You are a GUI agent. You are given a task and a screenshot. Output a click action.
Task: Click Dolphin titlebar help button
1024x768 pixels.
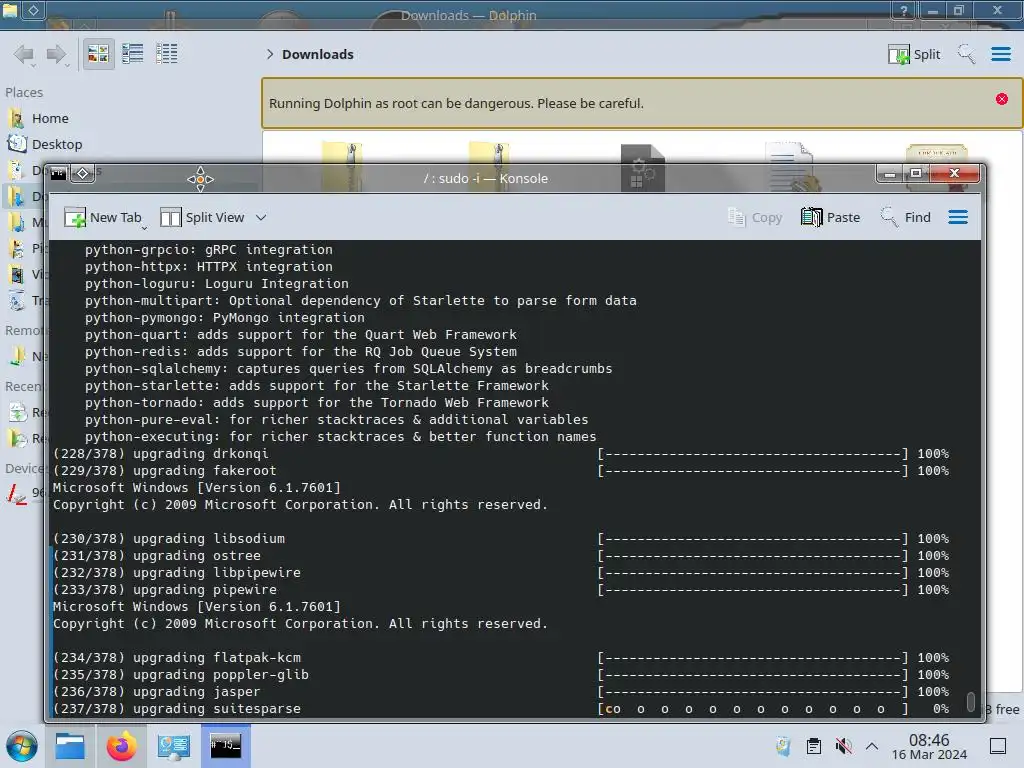coord(904,10)
